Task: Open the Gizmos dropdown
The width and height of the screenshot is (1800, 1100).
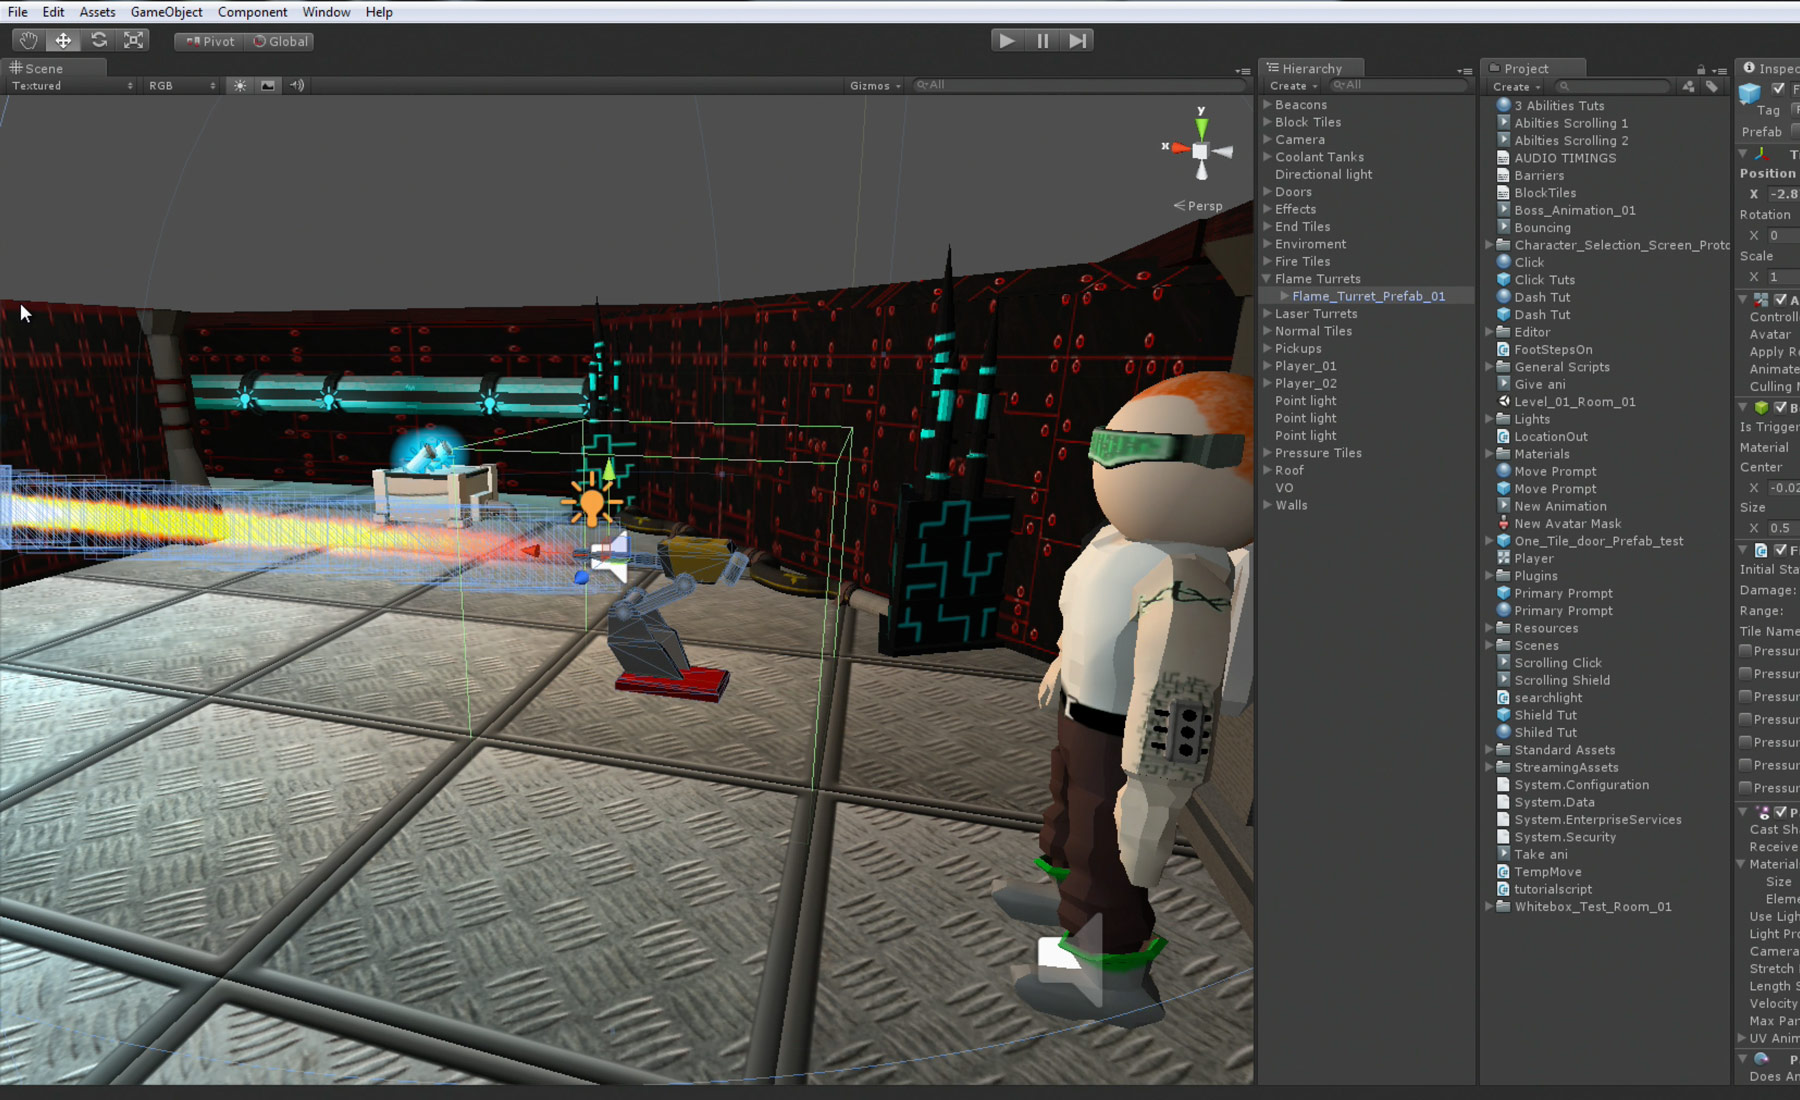Action: [x=875, y=86]
